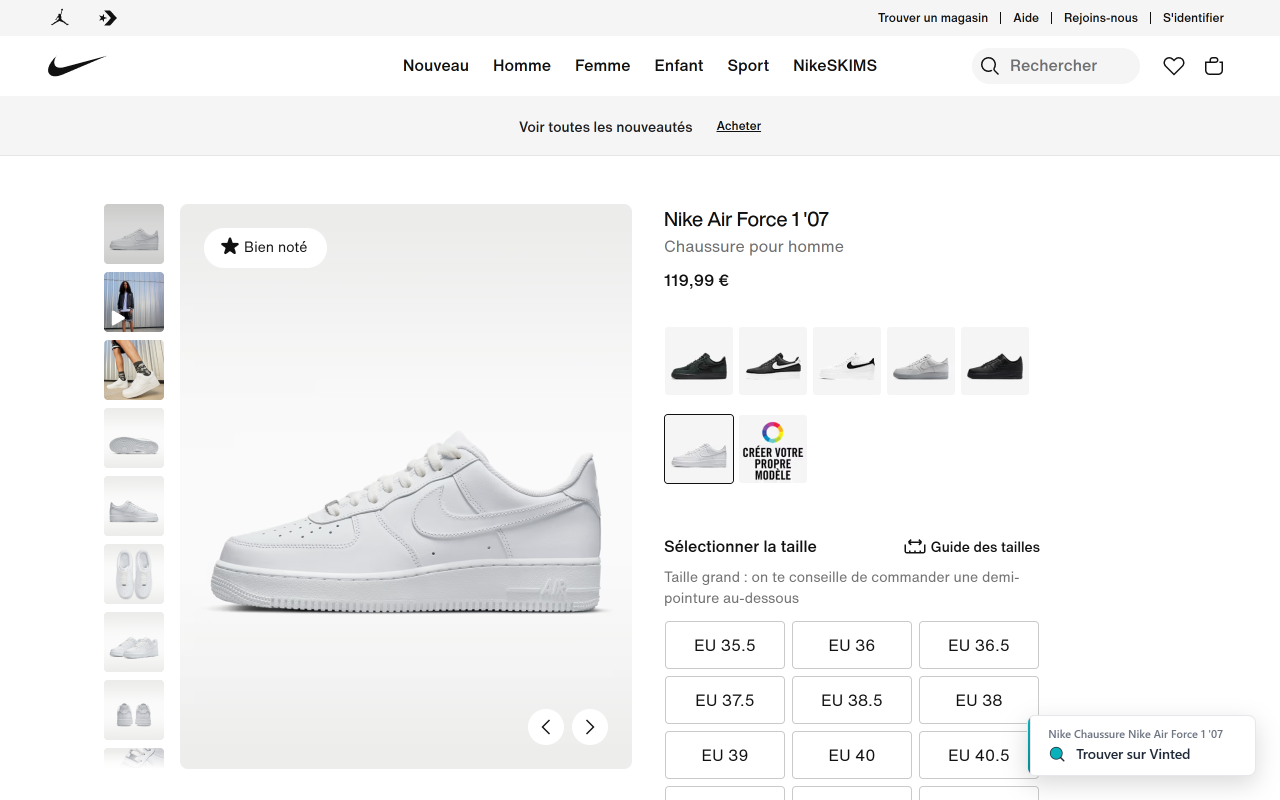Click the search magnifier icon
Image resolution: width=1280 pixels, height=800 pixels.
pyautogui.click(x=990, y=66)
